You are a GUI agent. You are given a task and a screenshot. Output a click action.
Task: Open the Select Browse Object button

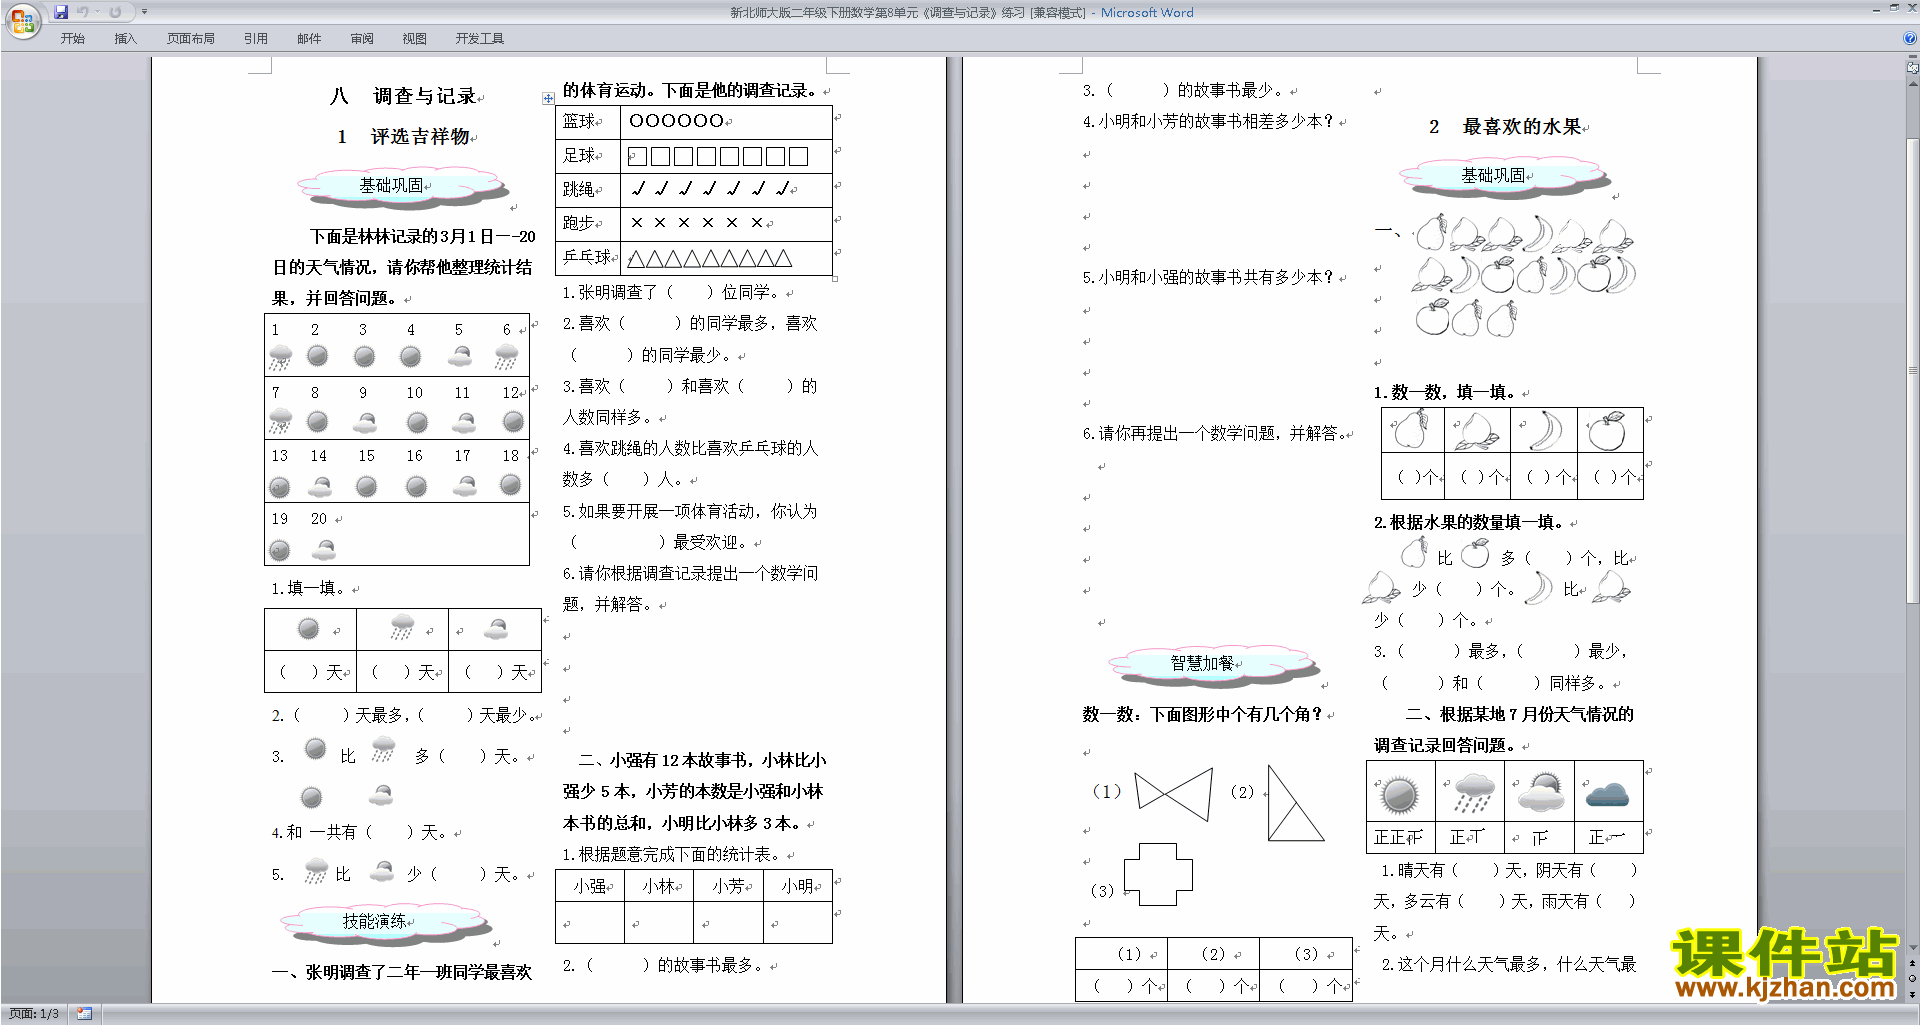(1912, 978)
